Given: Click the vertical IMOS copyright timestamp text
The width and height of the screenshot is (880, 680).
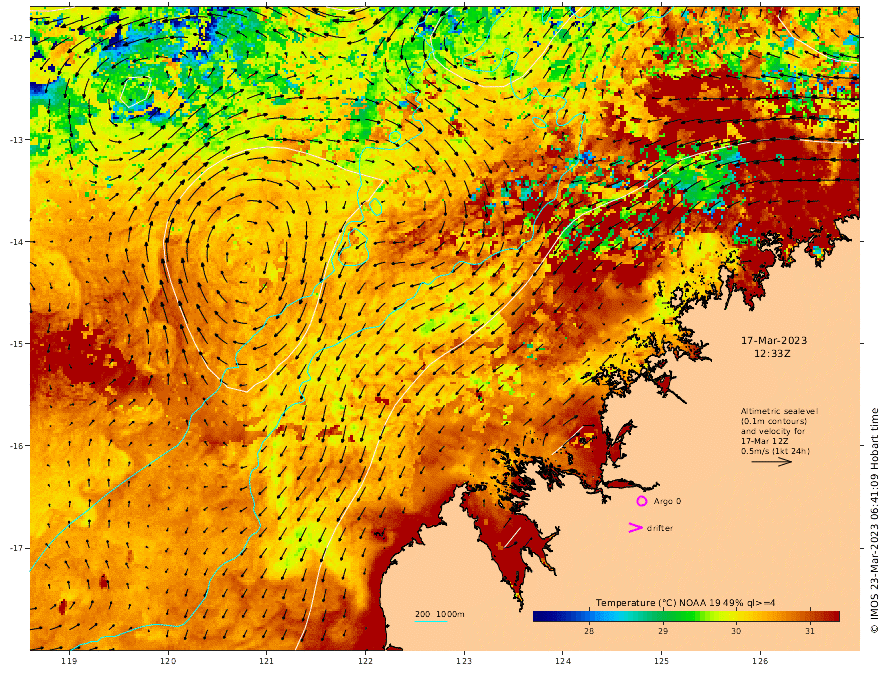Looking at the screenshot, I should click(874, 521).
